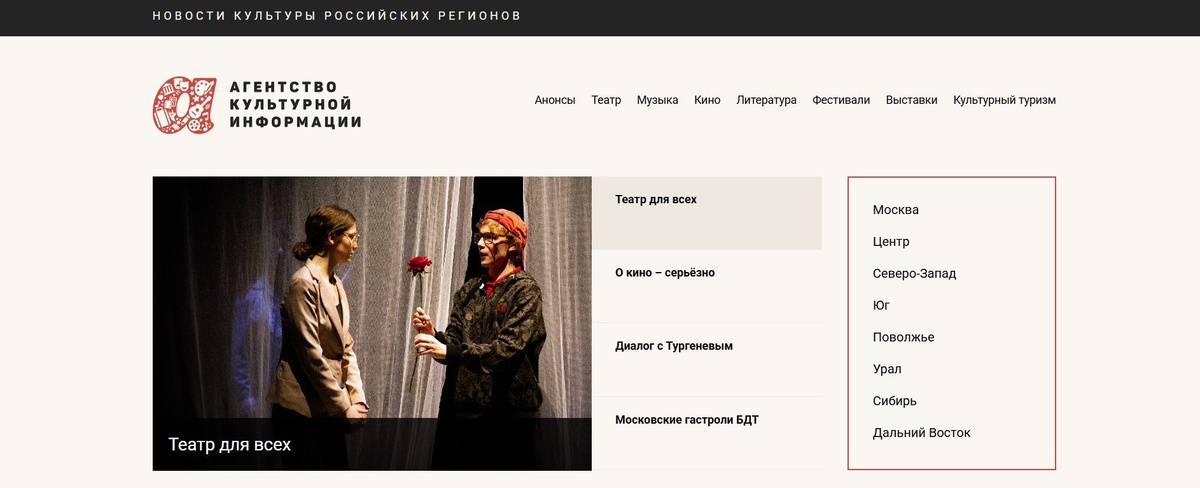Open the Анонсы menu item

point(555,100)
